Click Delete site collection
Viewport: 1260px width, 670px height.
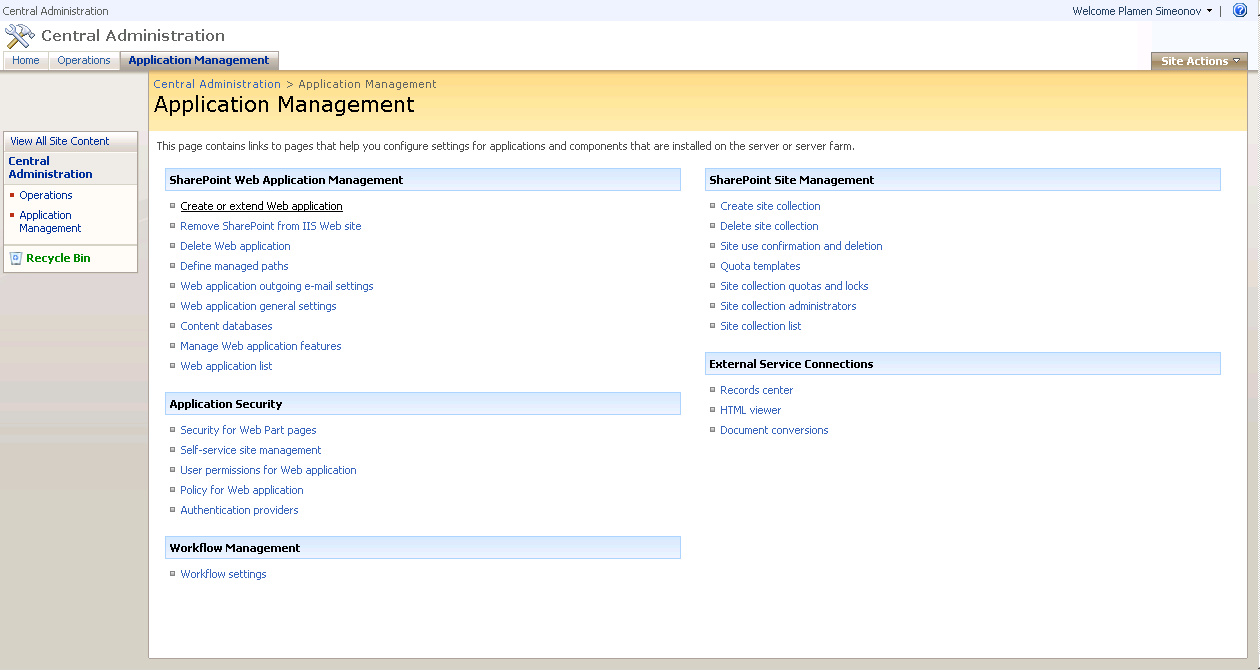769,226
